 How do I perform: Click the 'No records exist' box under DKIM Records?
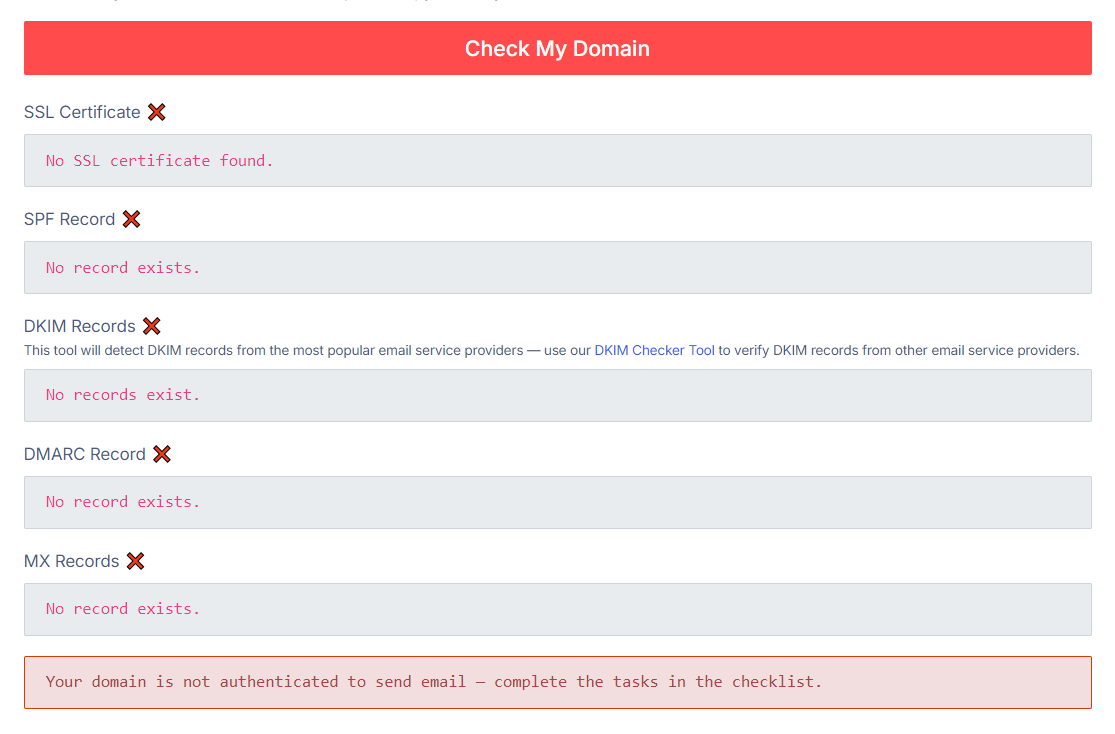point(557,394)
